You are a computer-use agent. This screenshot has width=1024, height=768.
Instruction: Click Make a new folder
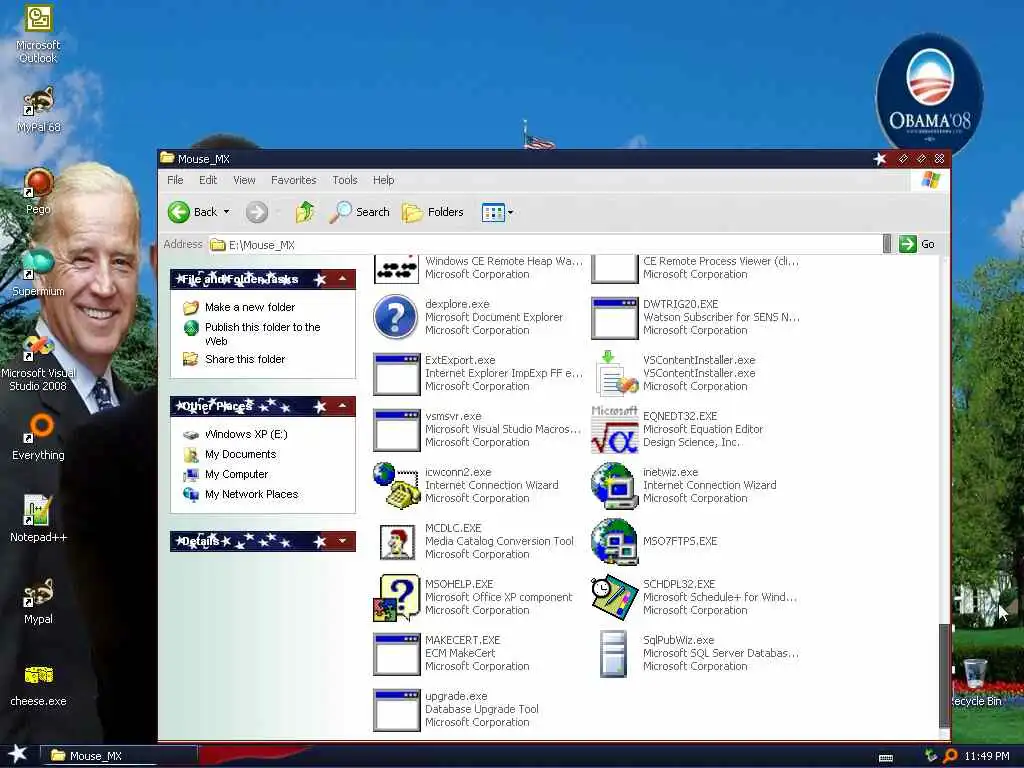tap(249, 307)
